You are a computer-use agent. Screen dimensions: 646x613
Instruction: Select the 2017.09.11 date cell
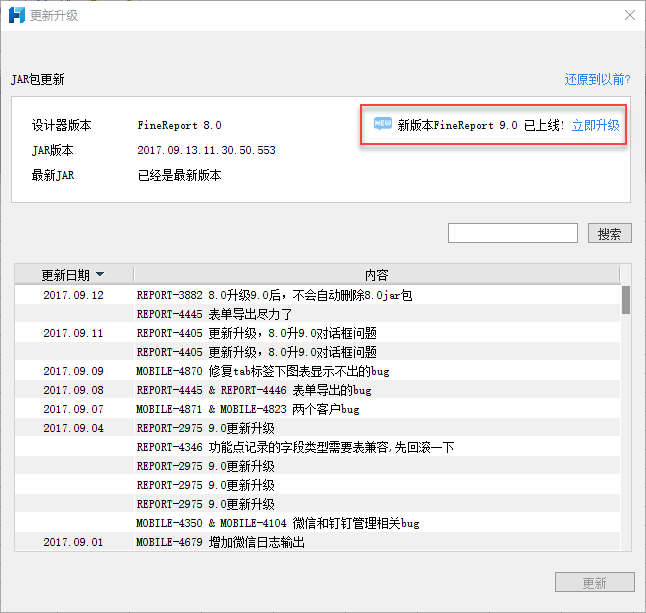pyautogui.click(x=73, y=333)
